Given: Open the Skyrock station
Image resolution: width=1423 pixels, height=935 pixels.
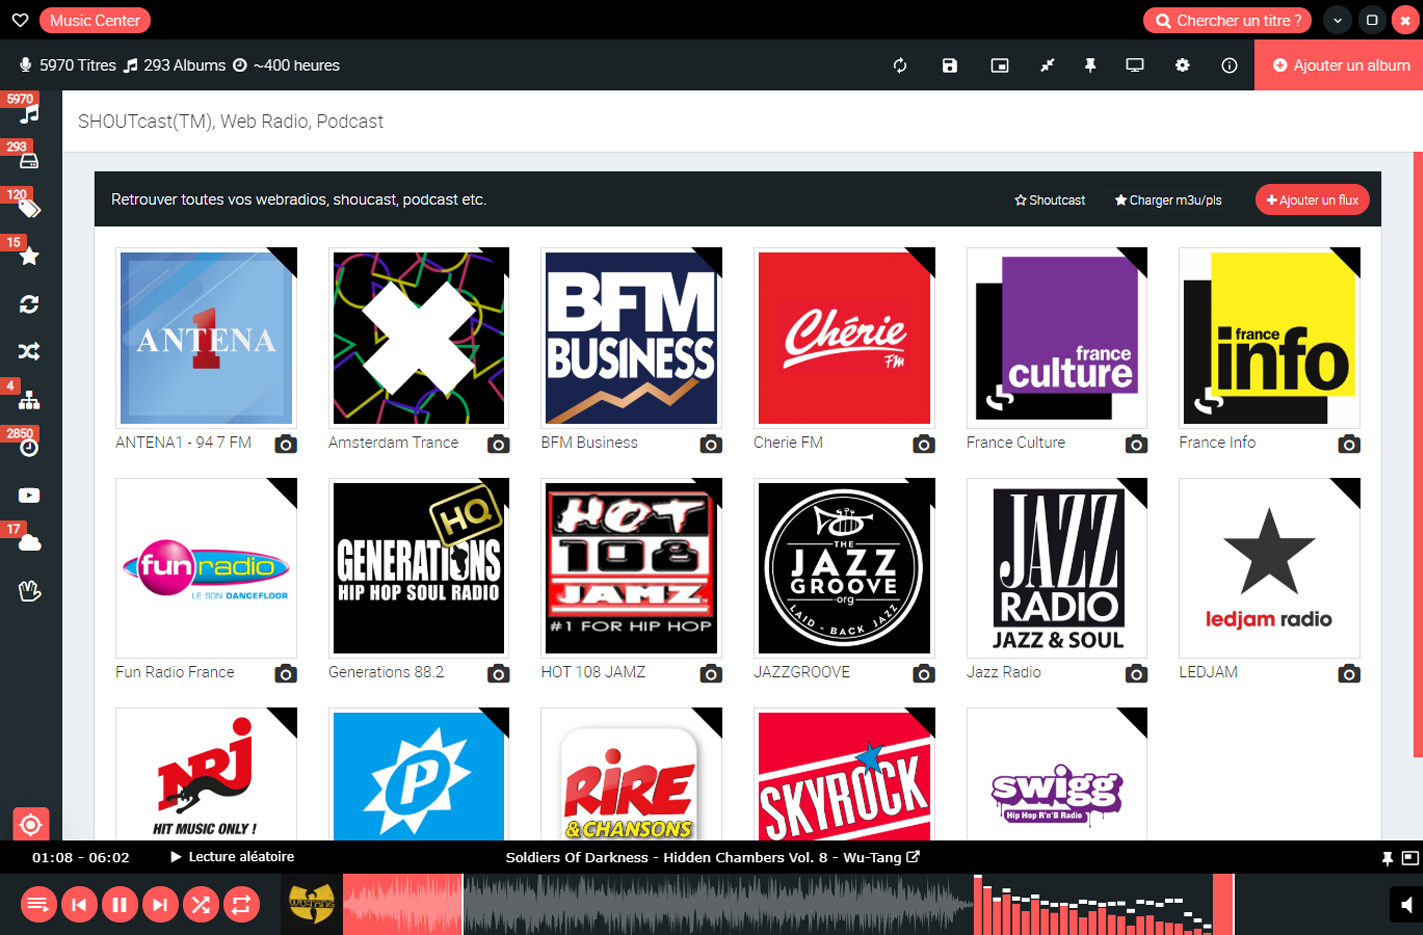Looking at the screenshot, I should coord(844,774).
